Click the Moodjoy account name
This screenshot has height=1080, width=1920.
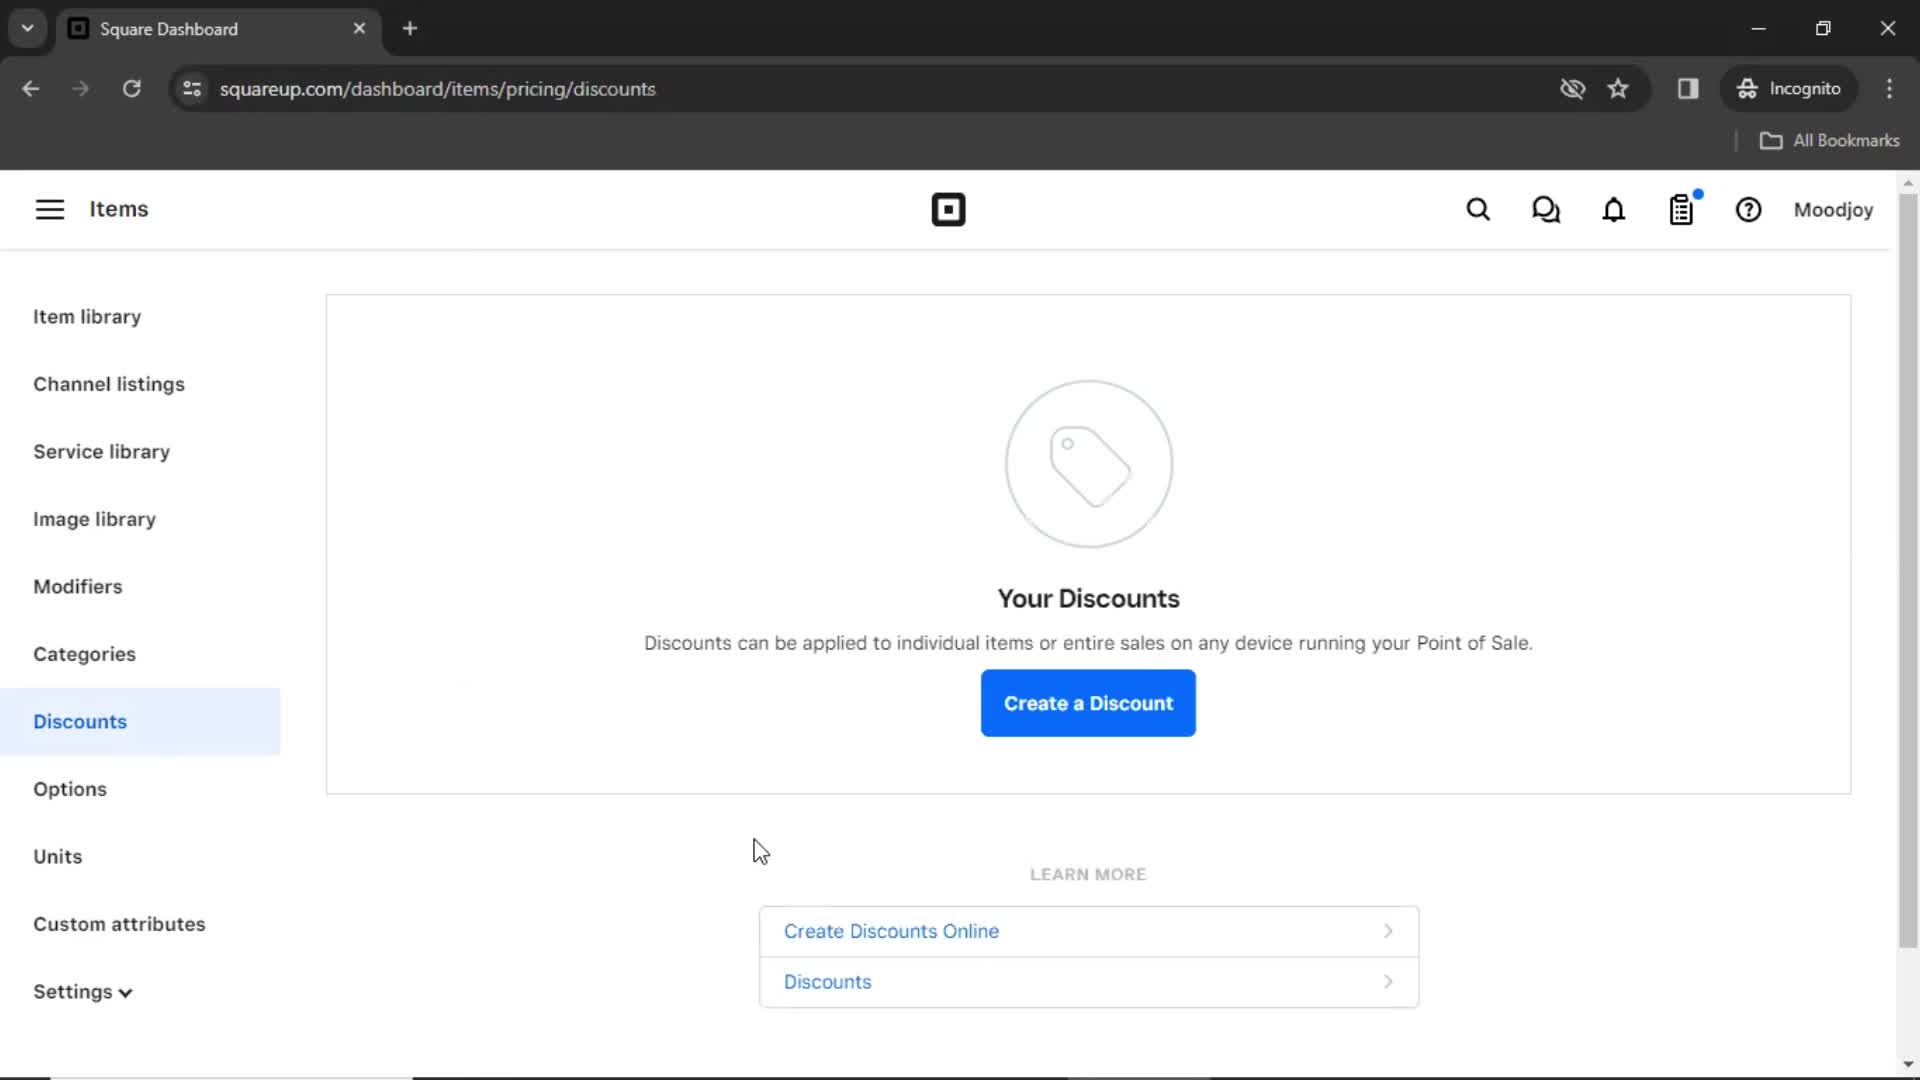[x=1834, y=210]
